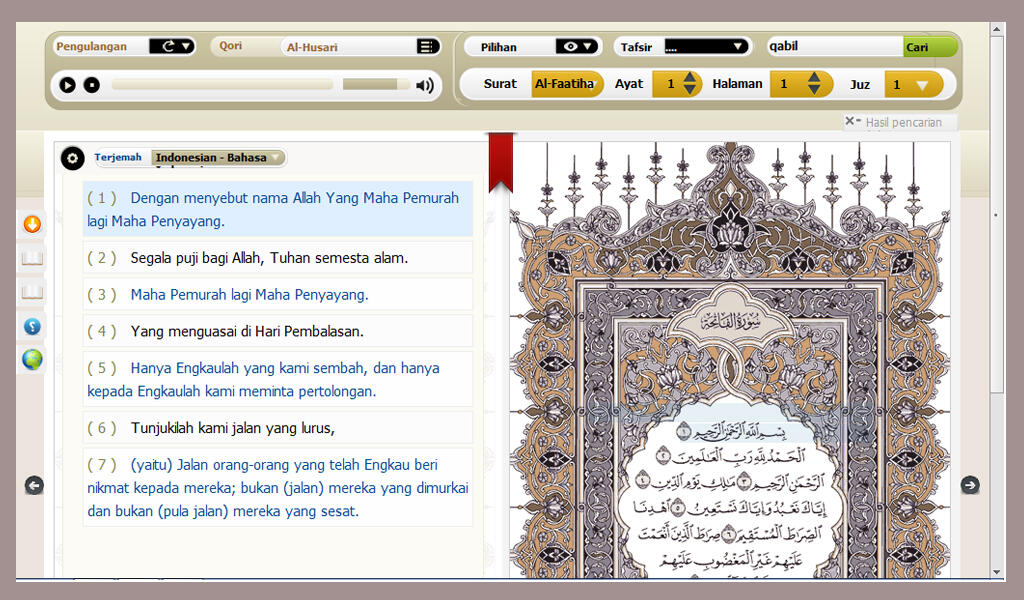This screenshot has width=1024, height=600.
Task: Click the Terjemah label
Action: (x=118, y=157)
